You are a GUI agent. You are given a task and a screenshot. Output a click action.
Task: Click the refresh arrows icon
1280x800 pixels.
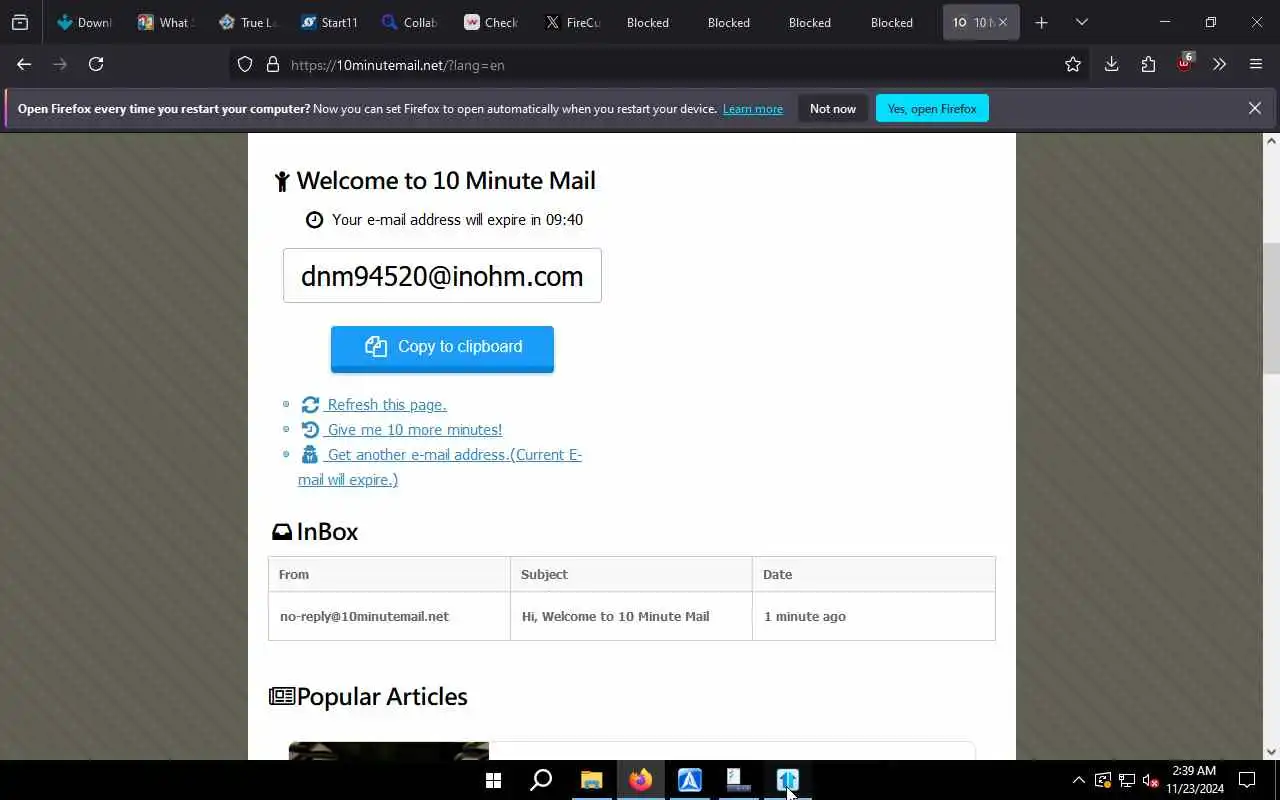click(310, 404)
